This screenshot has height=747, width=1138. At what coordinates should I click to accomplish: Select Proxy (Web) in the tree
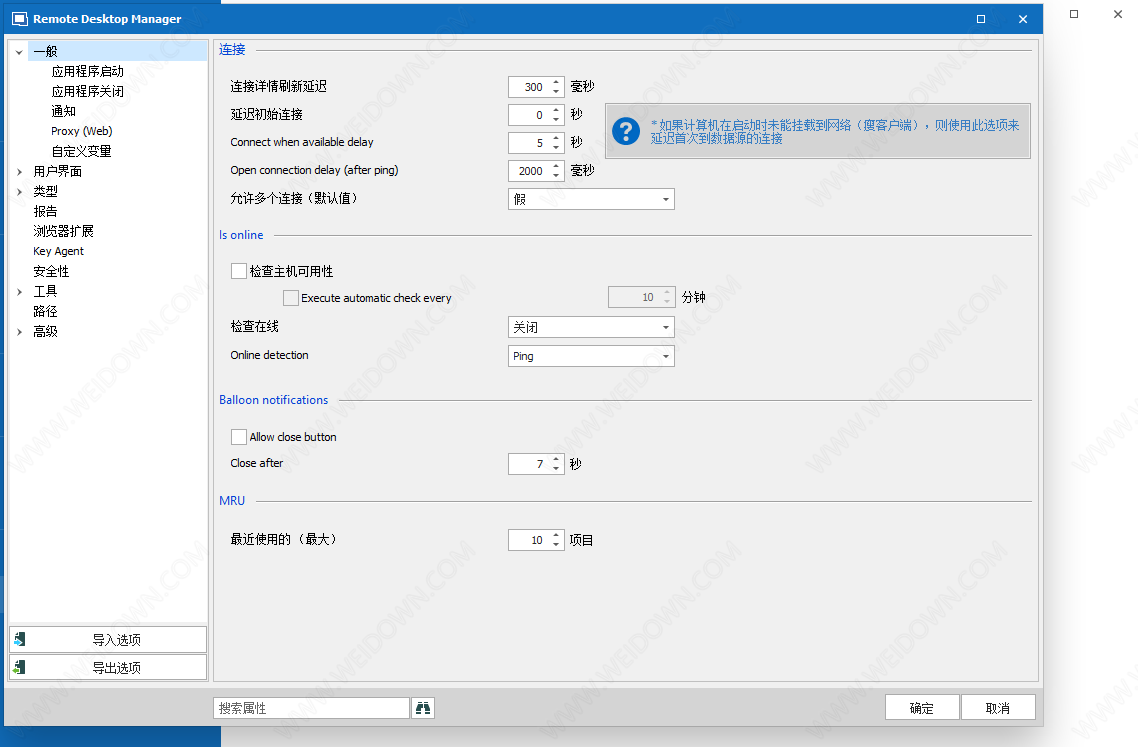[x=81, y=131]
